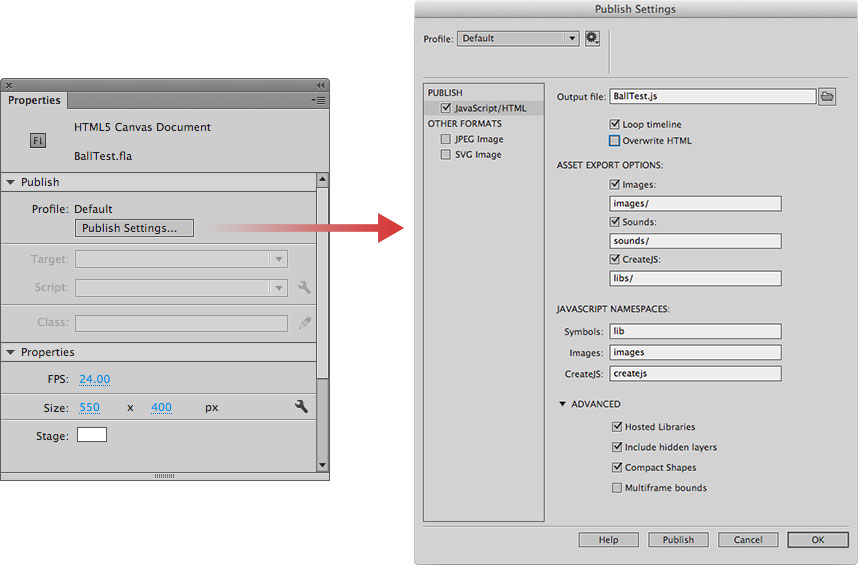Click the Publish Settings... button
858x565 pixels.
[134, 228]
